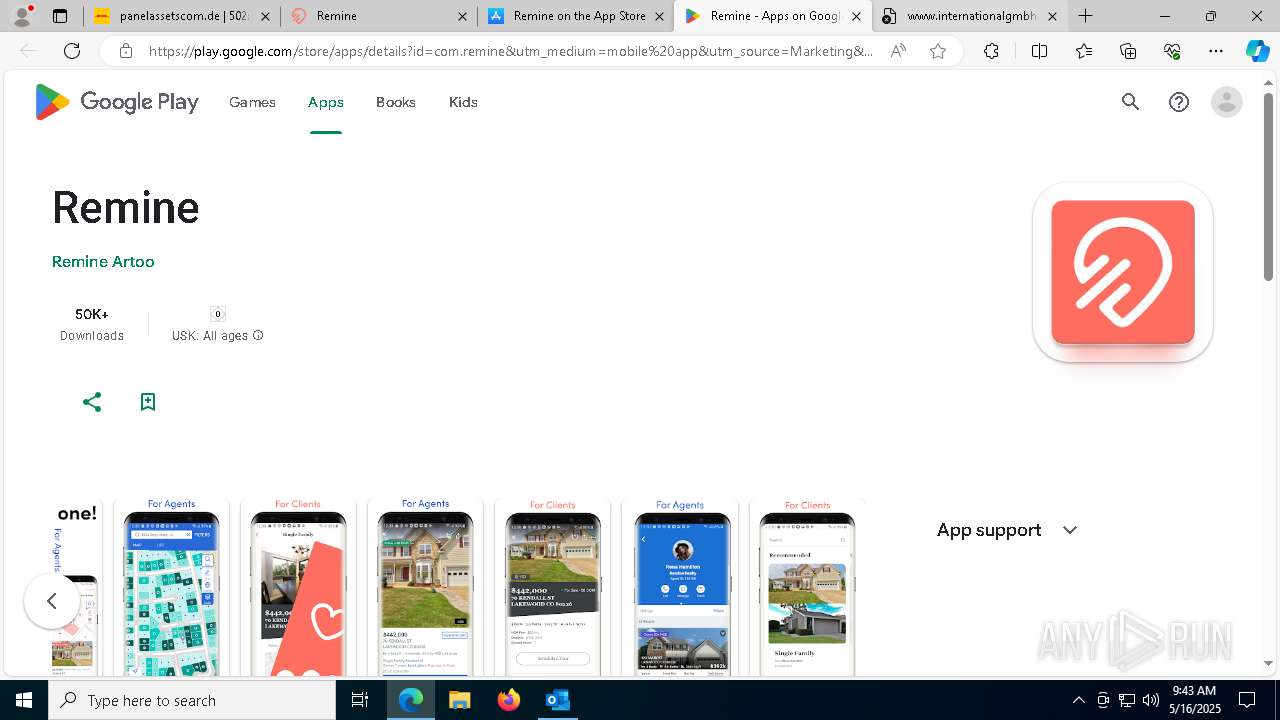The width and height of the screenshot is (1280, 720).
Task: Switch to Games section
Action: click(x=252, y=102)
